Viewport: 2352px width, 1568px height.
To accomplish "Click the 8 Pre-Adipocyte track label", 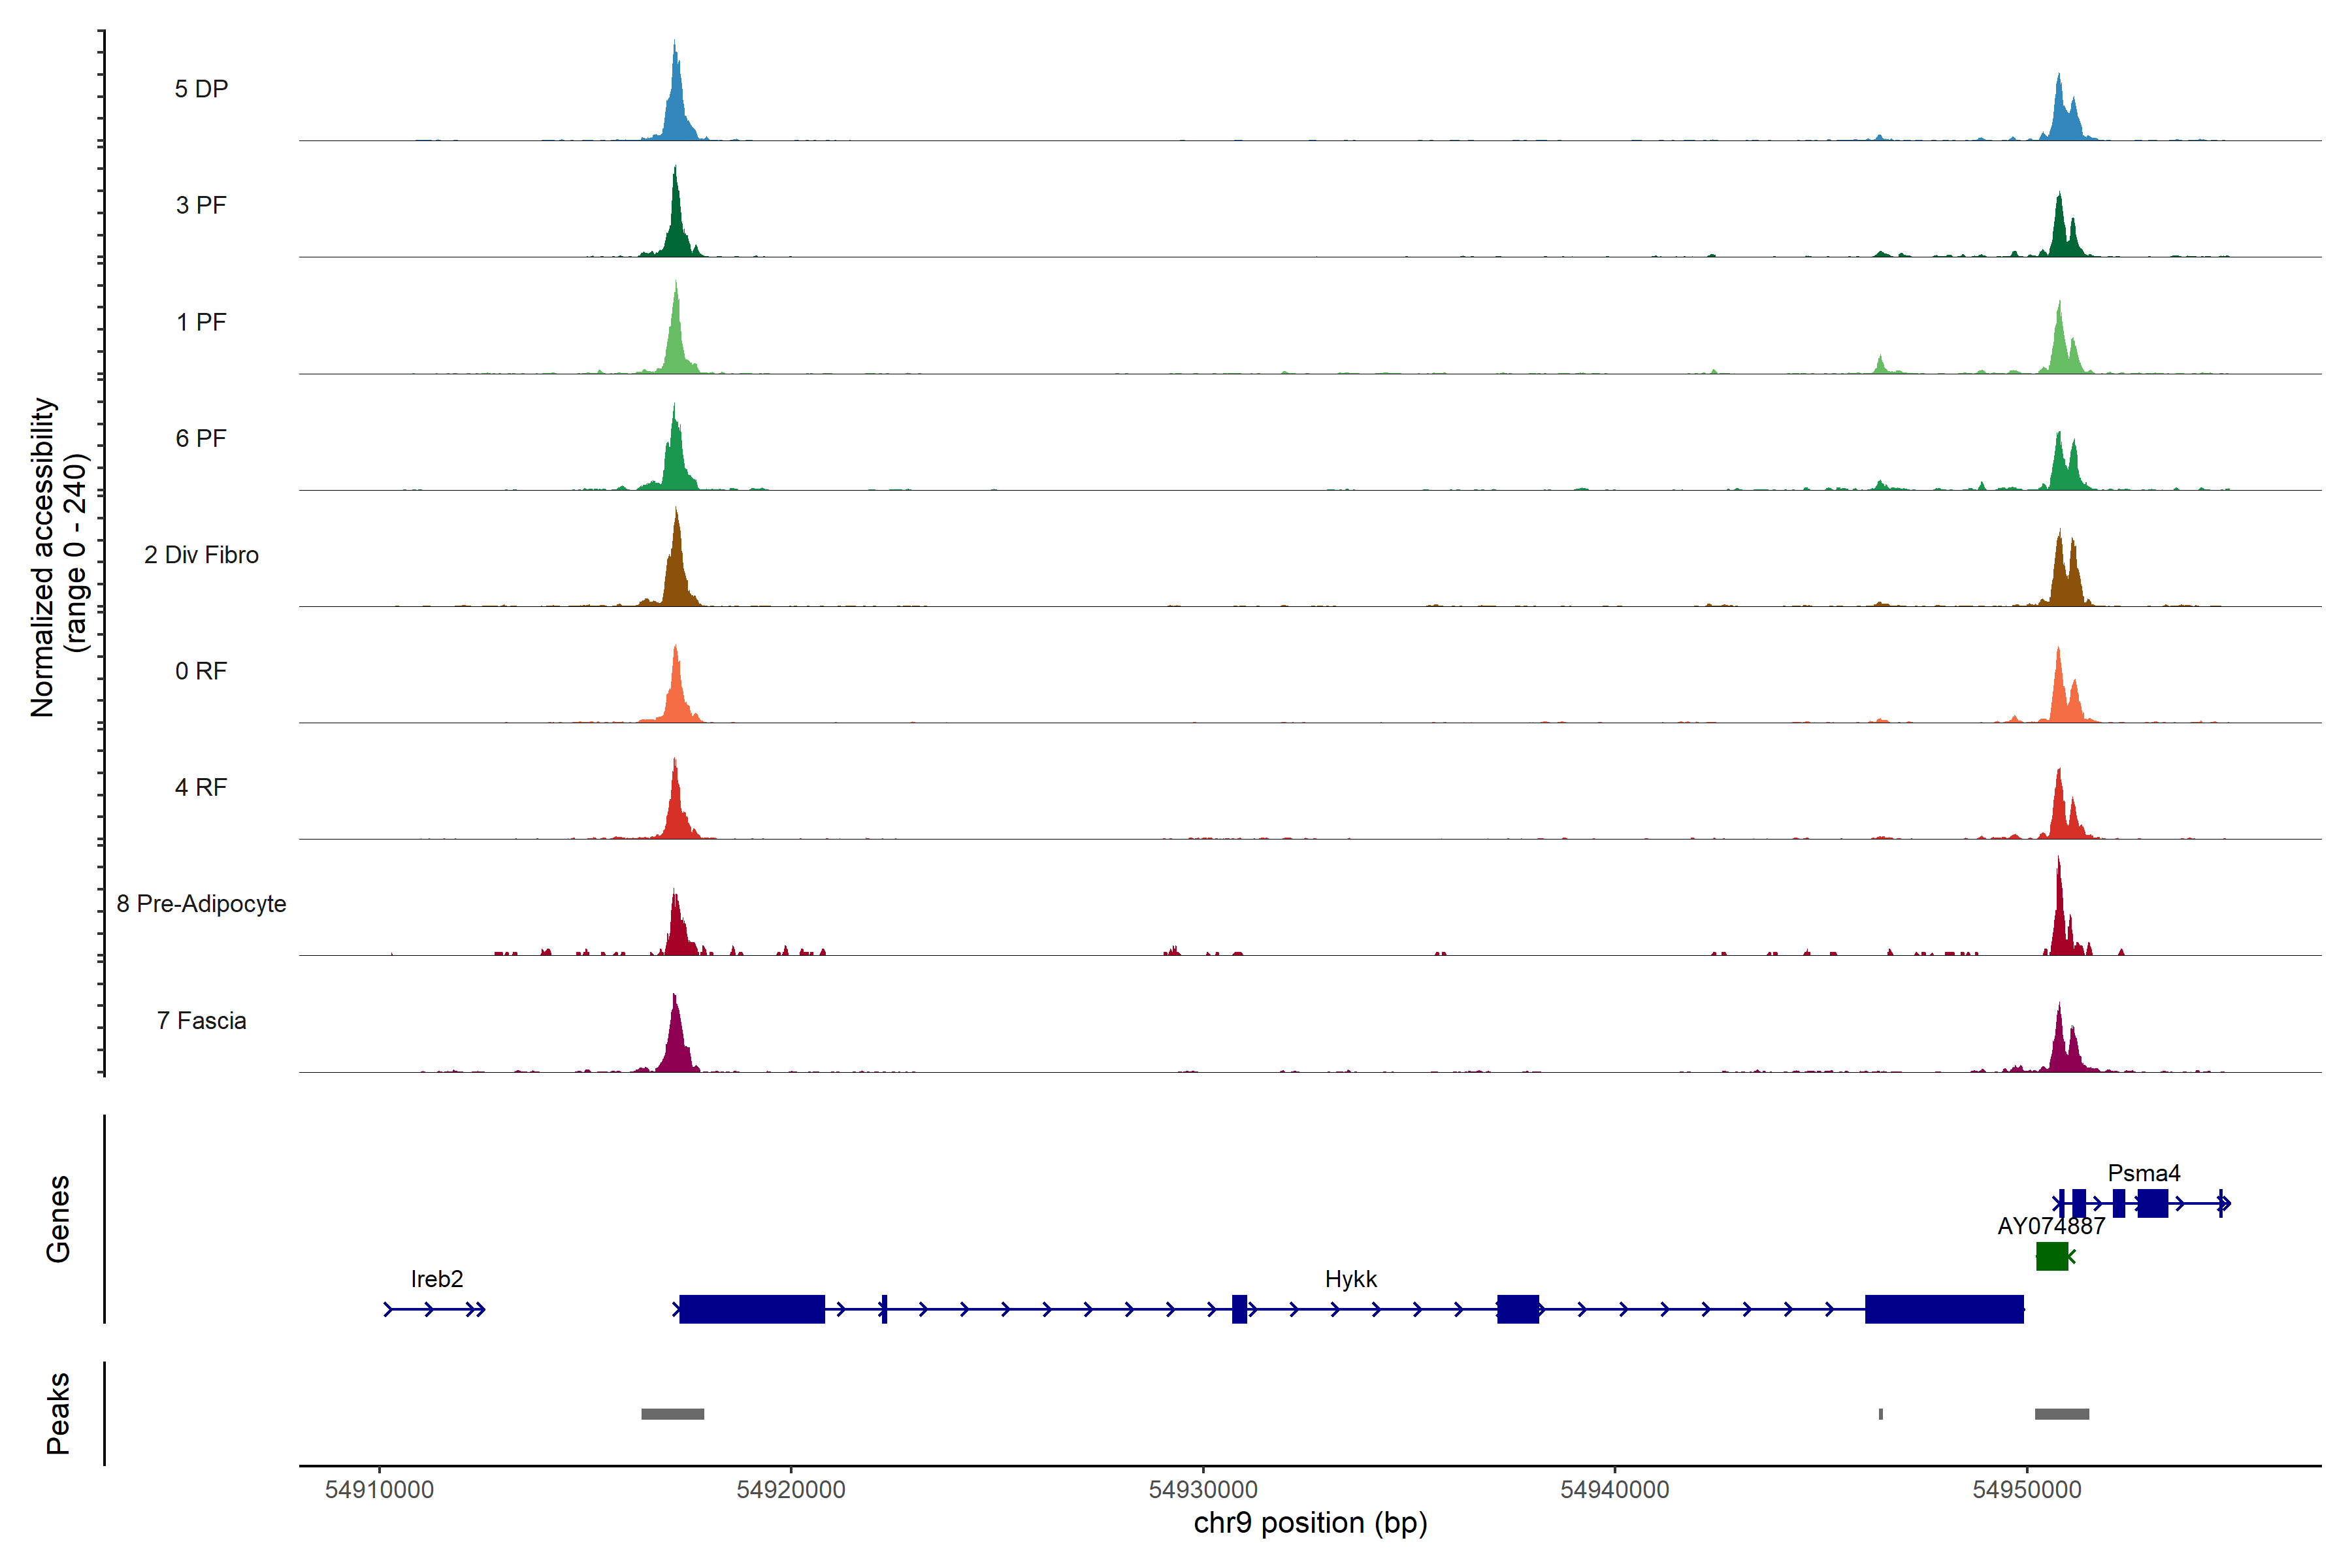I will tap(201, 904).
